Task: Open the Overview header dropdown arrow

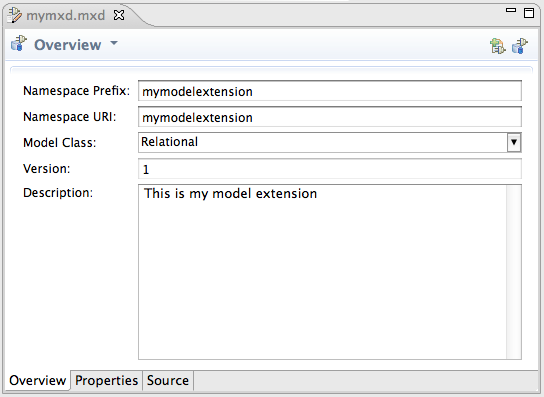Action: pyautogui.click(x=114, y=43)
